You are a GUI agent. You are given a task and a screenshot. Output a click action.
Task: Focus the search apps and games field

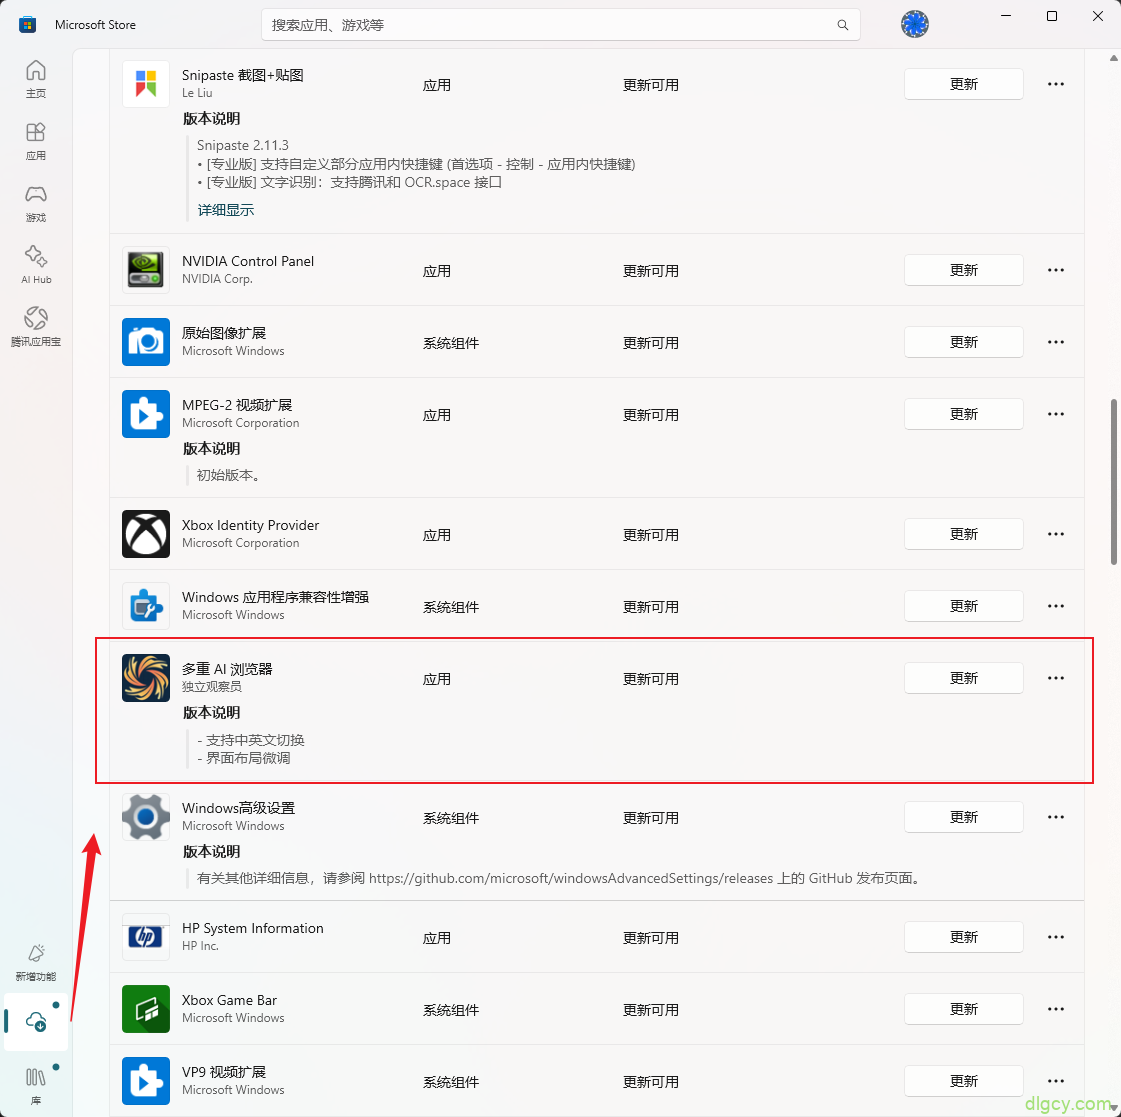pos(550,25)
